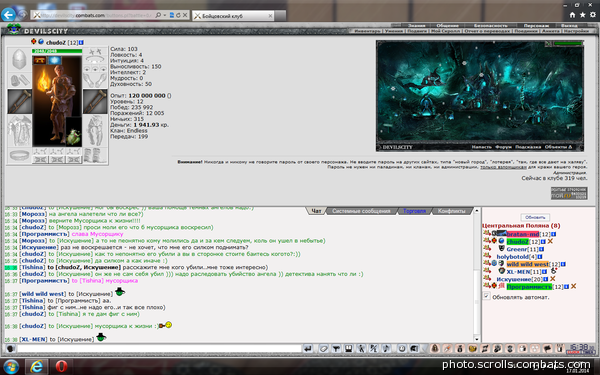
Task: Toggle the Обновлять автомат. checkbox
Action: click(486, 296)
